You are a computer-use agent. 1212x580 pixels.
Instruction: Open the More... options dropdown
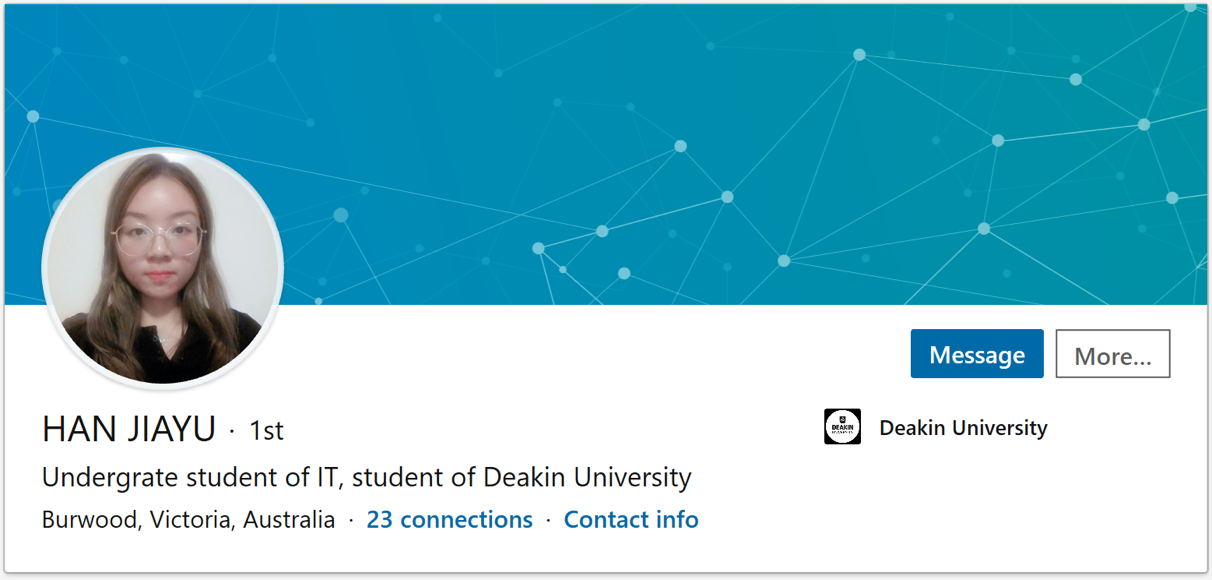click(1112, 354)
